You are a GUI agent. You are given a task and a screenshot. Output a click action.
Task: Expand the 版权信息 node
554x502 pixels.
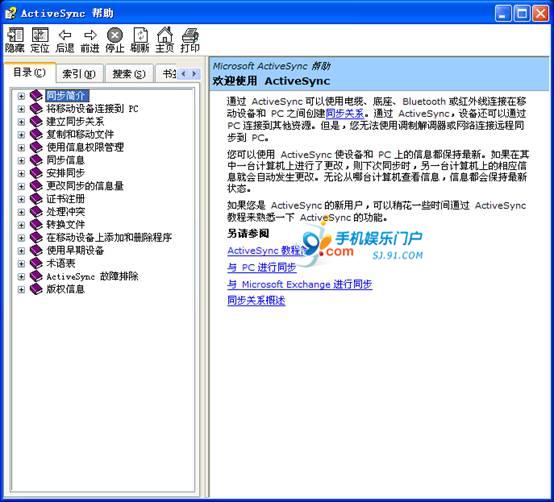pyautogui.click(x=21, y=289)
